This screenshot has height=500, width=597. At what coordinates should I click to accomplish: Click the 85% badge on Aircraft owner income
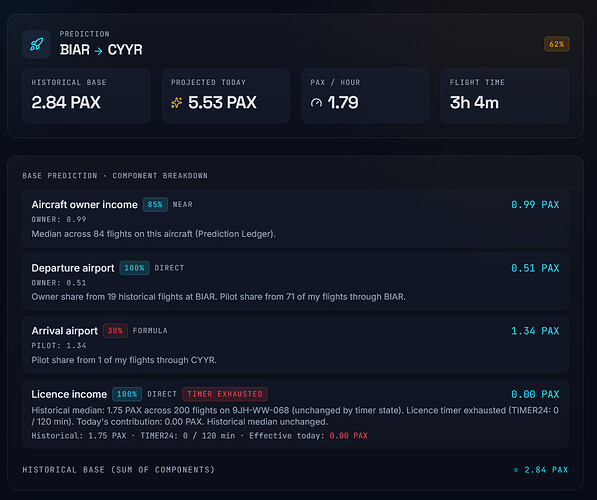tap(155, 204)
